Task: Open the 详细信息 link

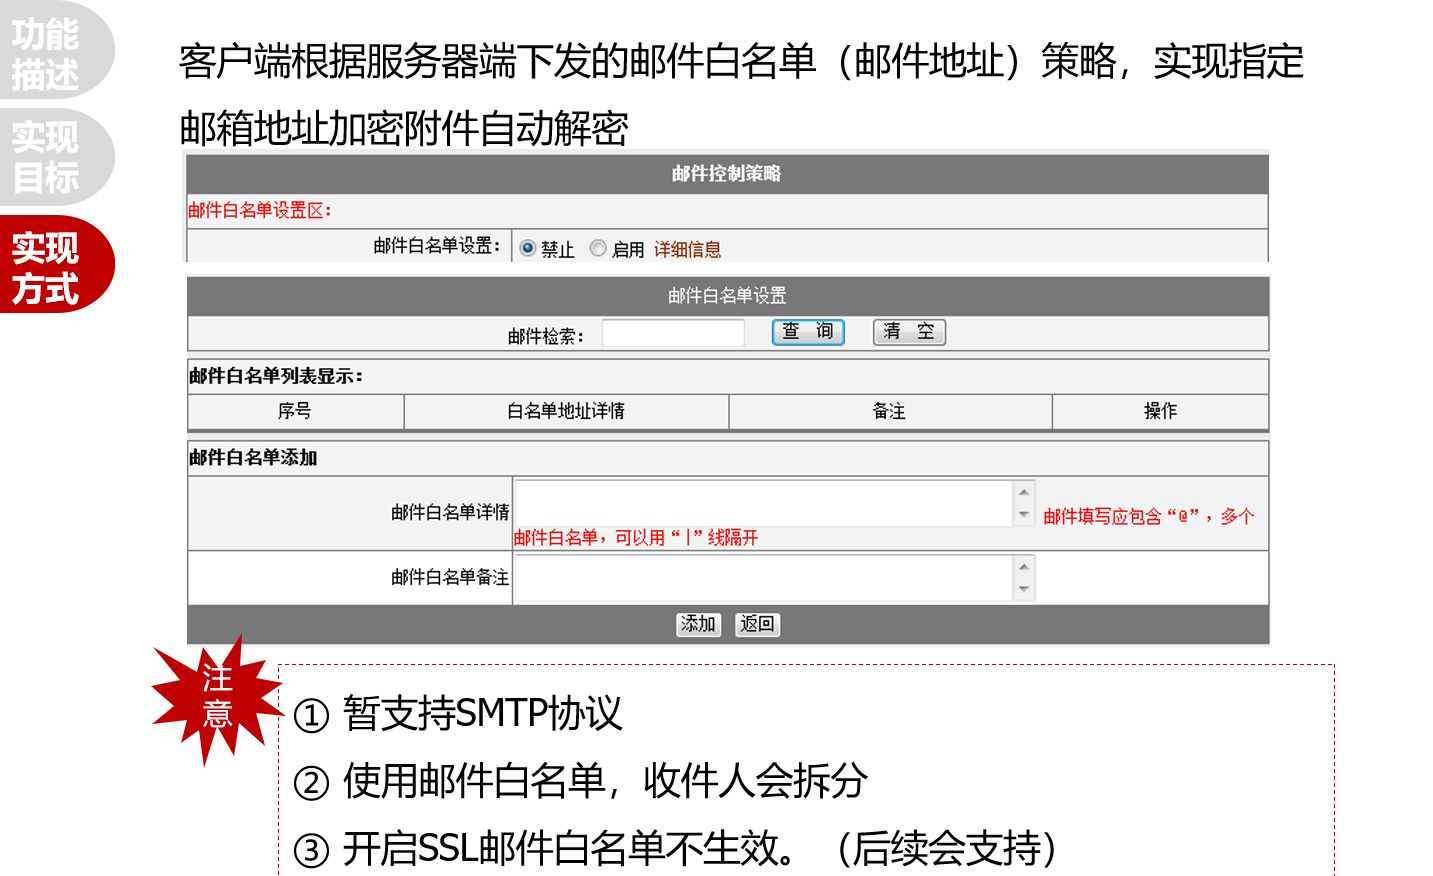Action: click(x=687, y=249)
